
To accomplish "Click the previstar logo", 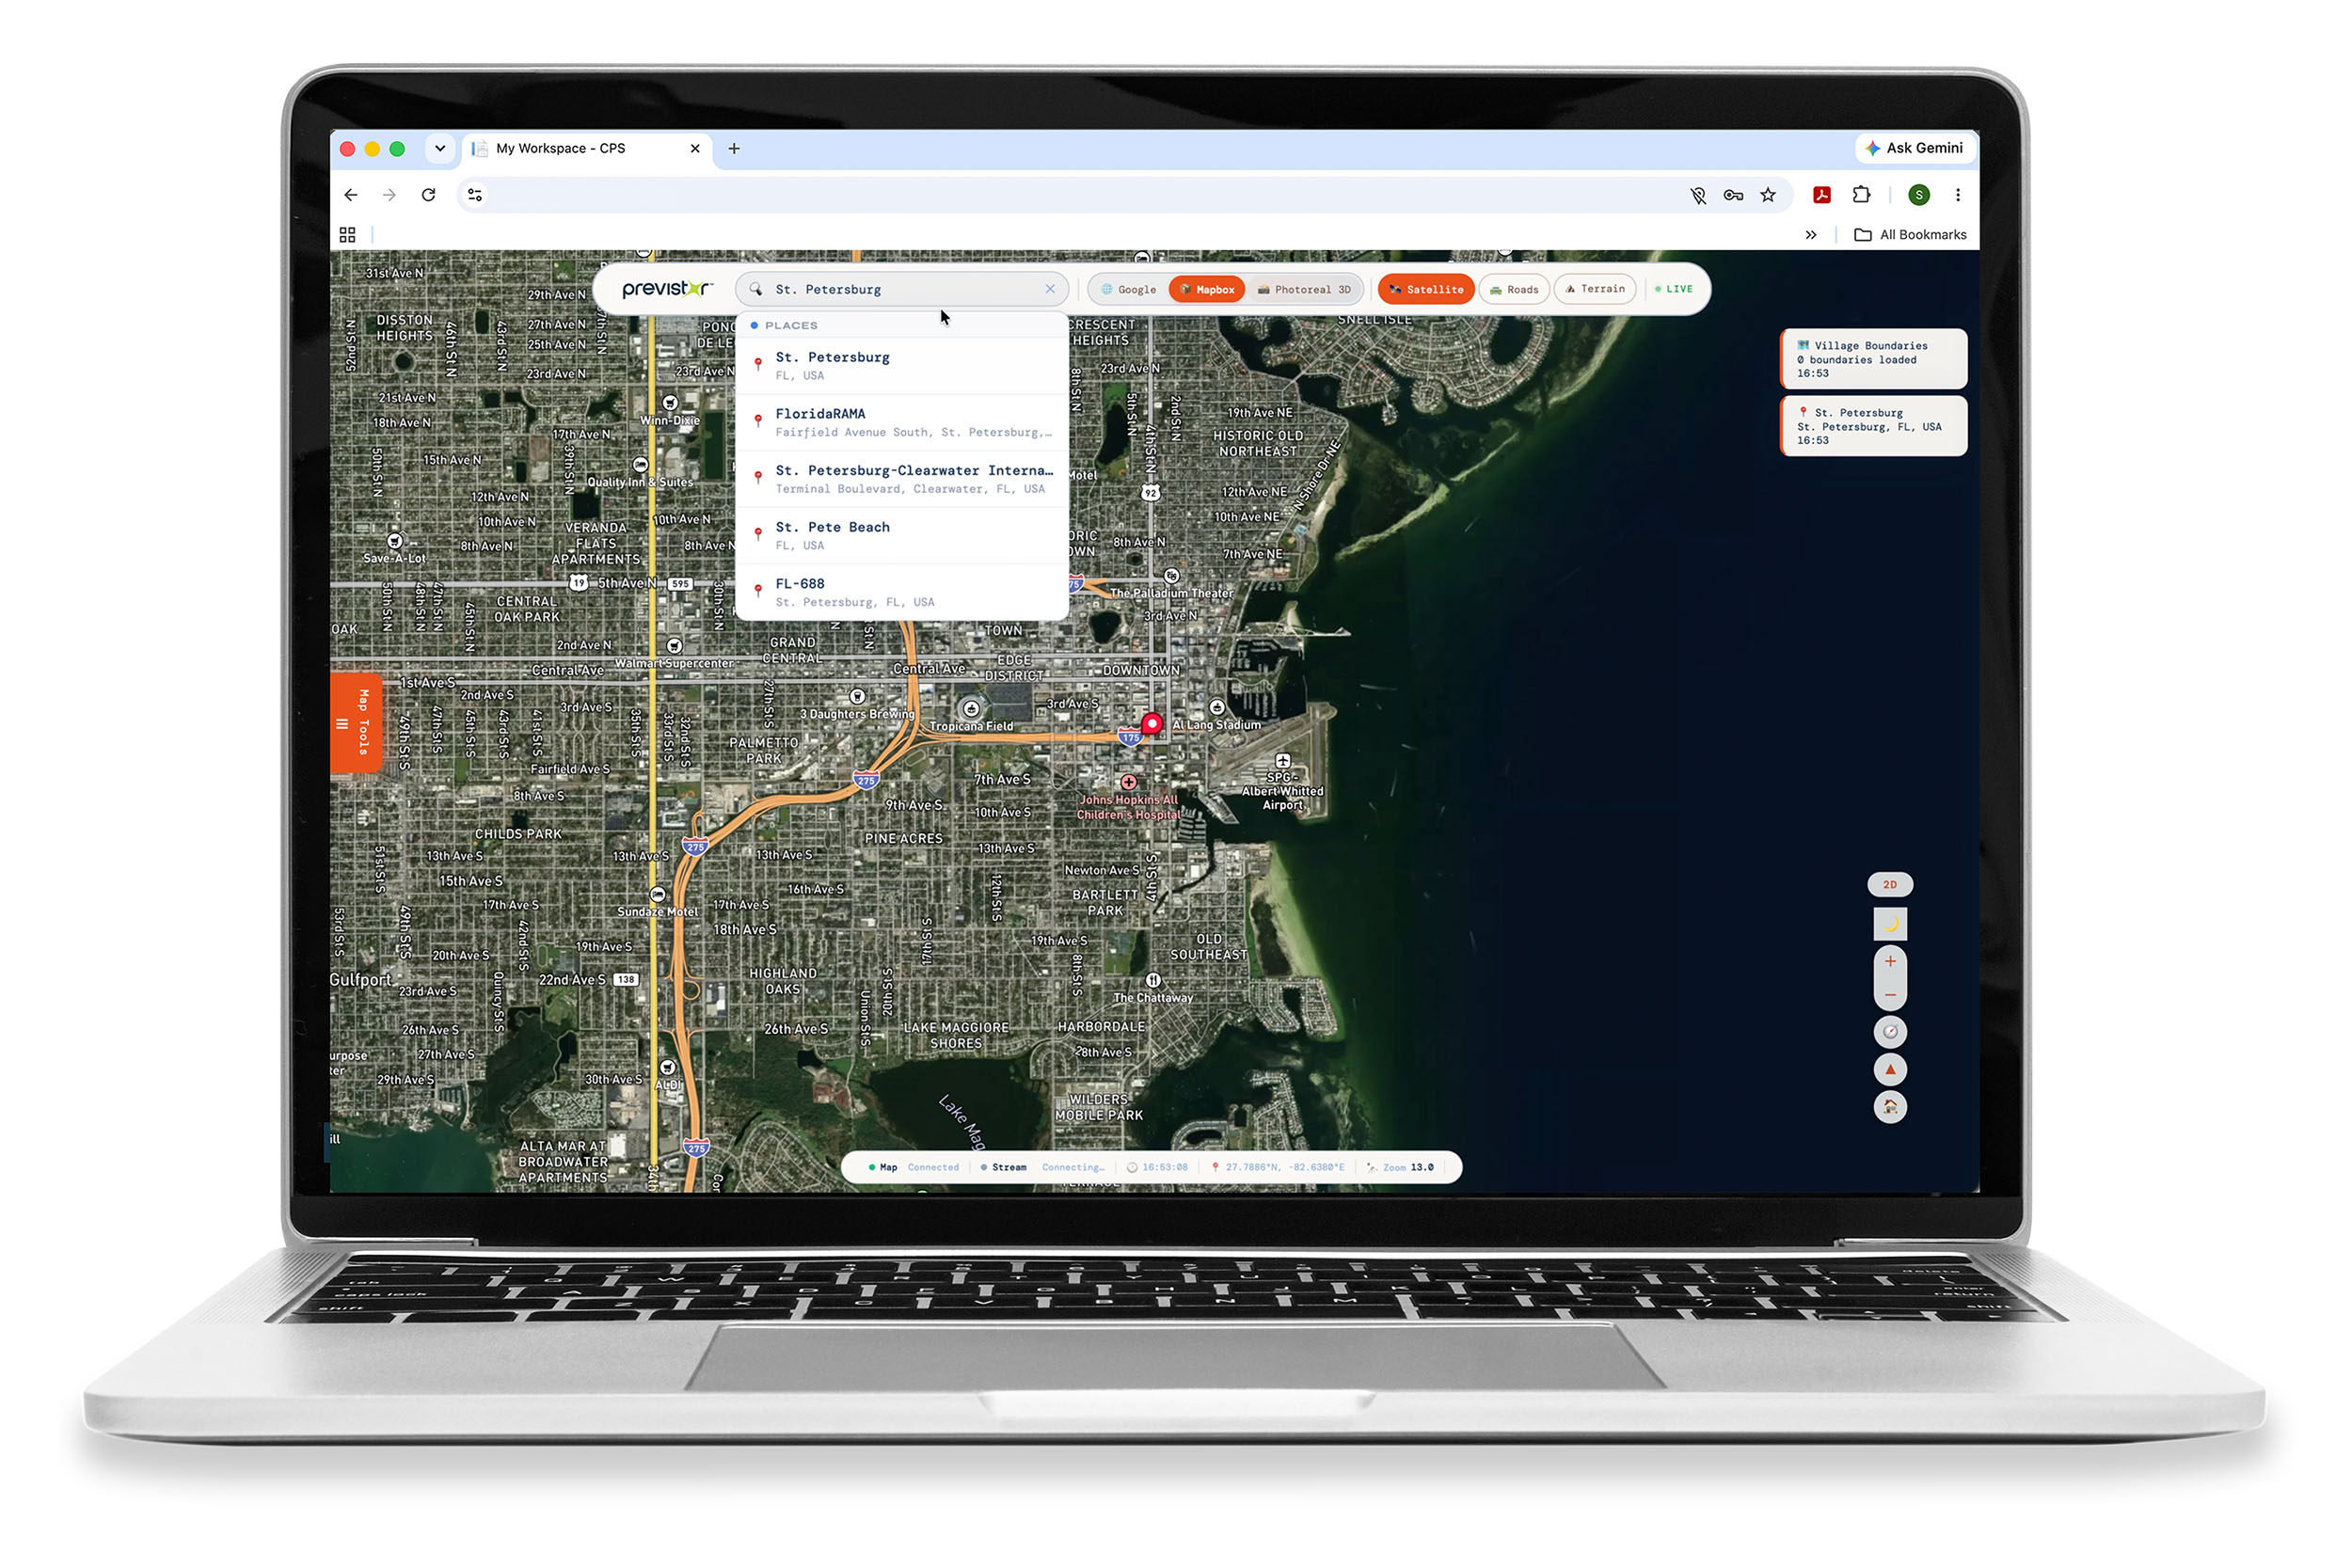I will (668, 289).
